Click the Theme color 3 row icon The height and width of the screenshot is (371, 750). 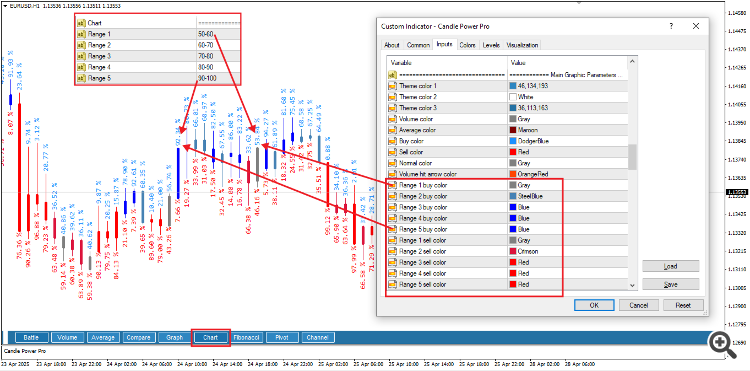tap(393, 108)
